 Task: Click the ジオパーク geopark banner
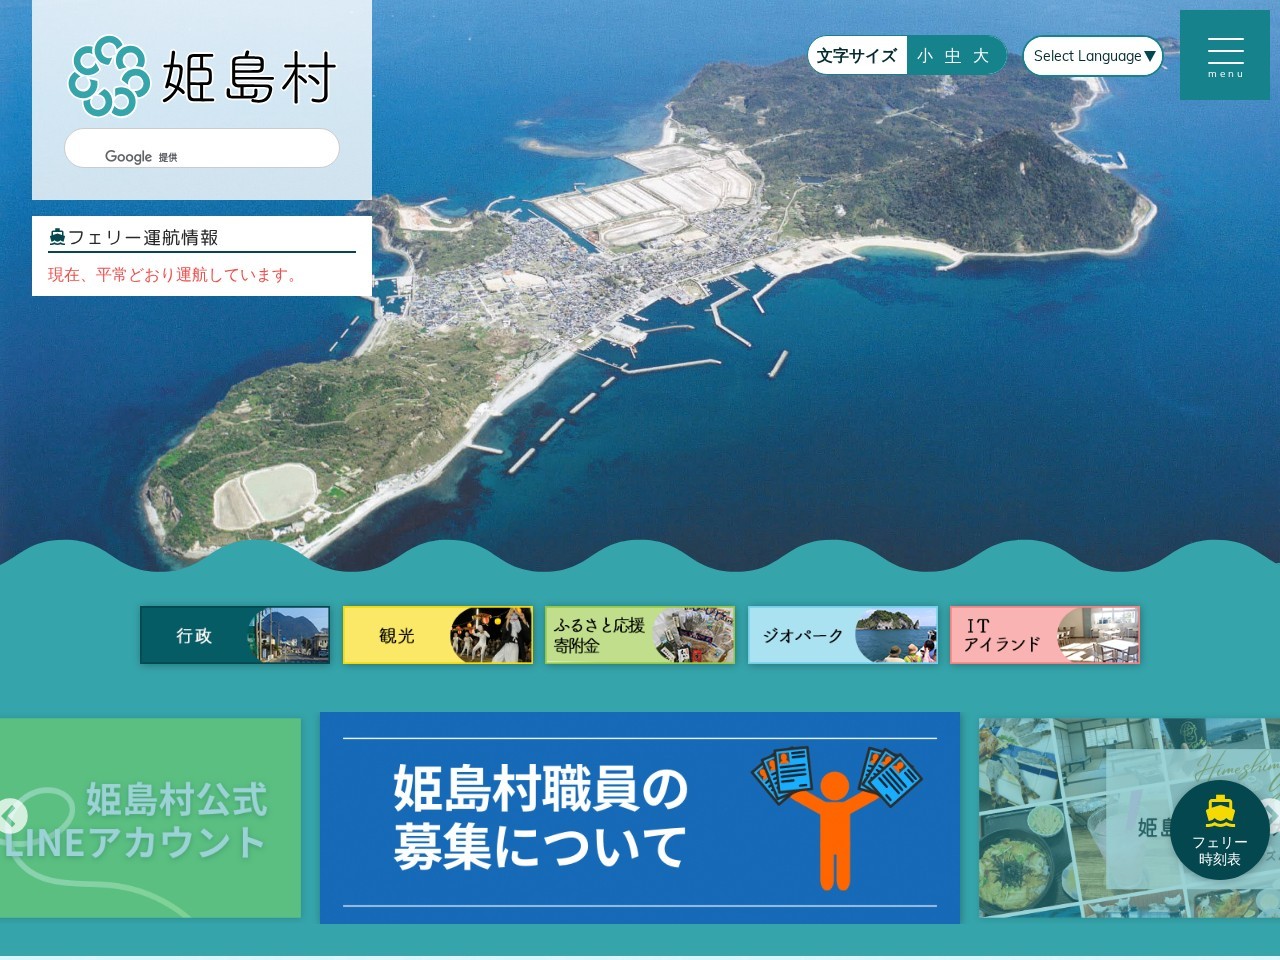(842, 635)
